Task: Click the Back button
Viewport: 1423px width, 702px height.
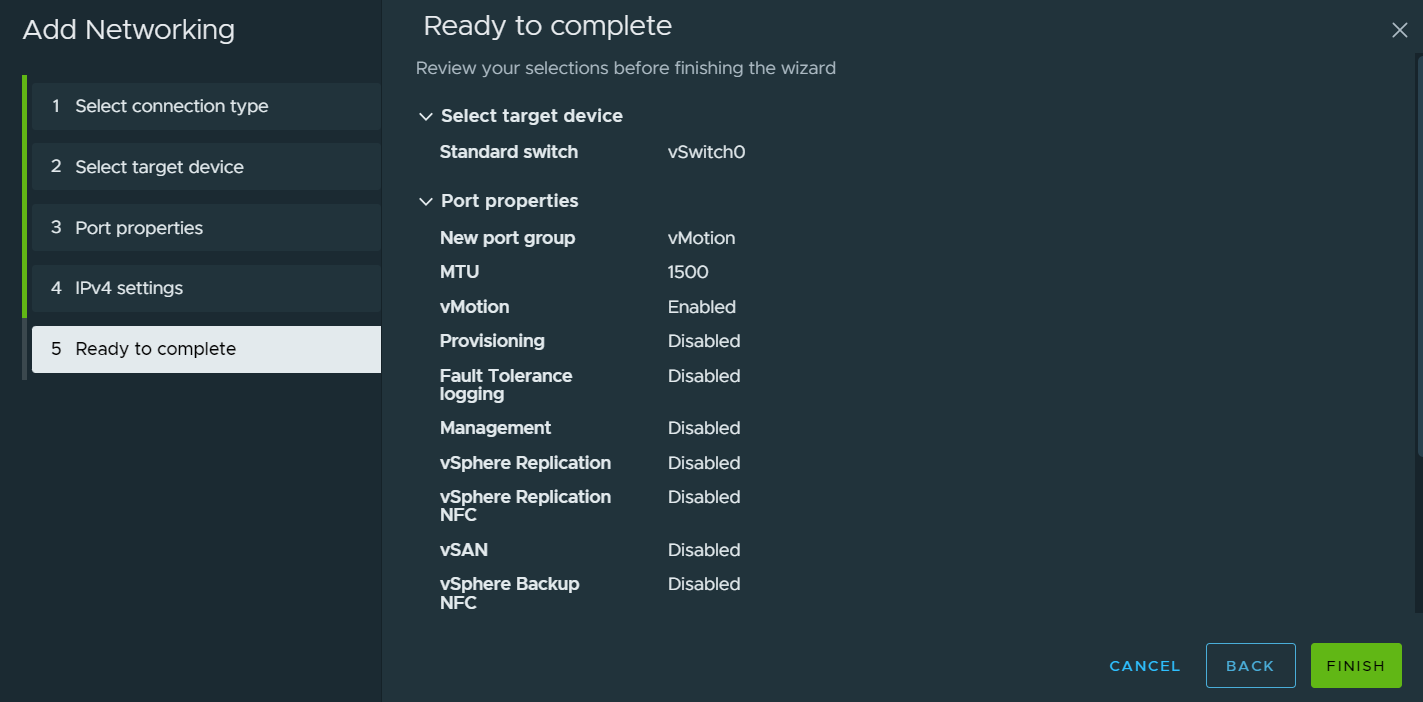Action: [1250, 666]
